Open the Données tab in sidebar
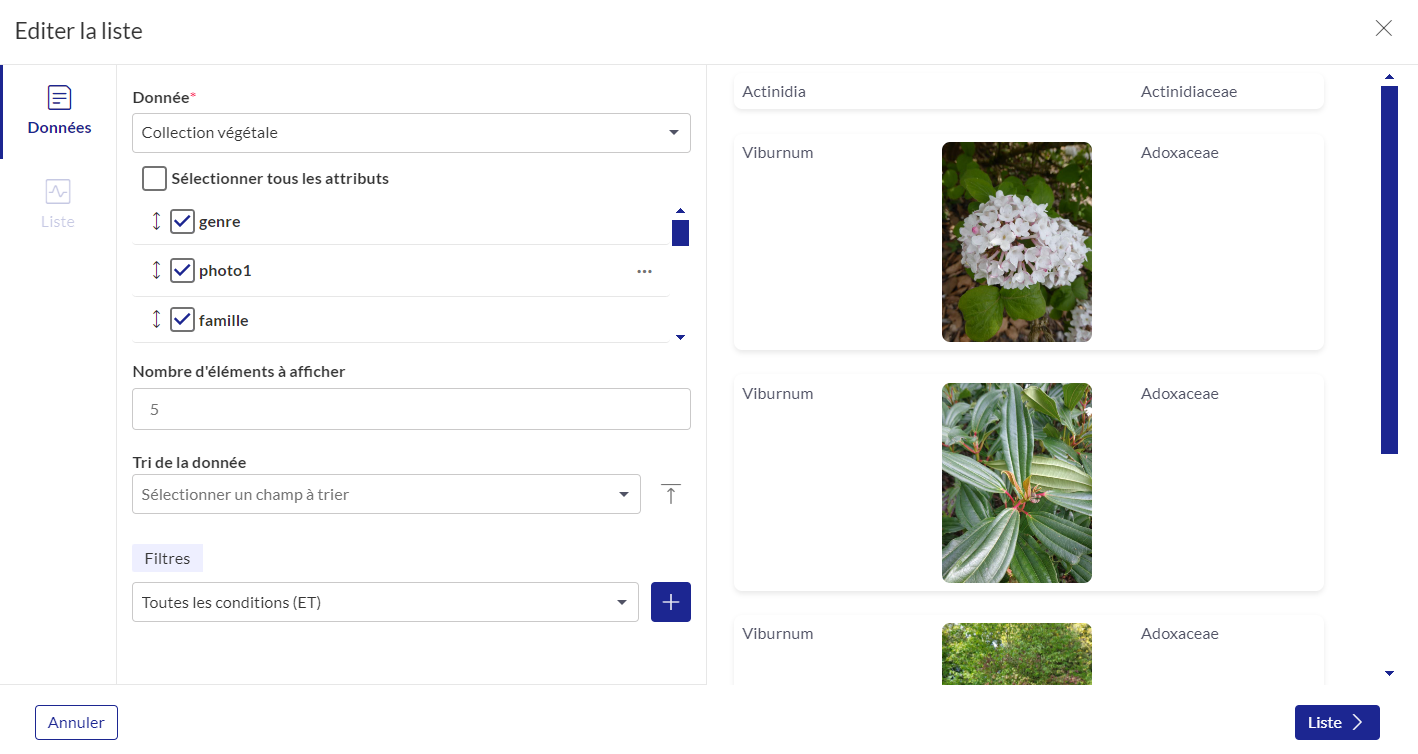 59,111
